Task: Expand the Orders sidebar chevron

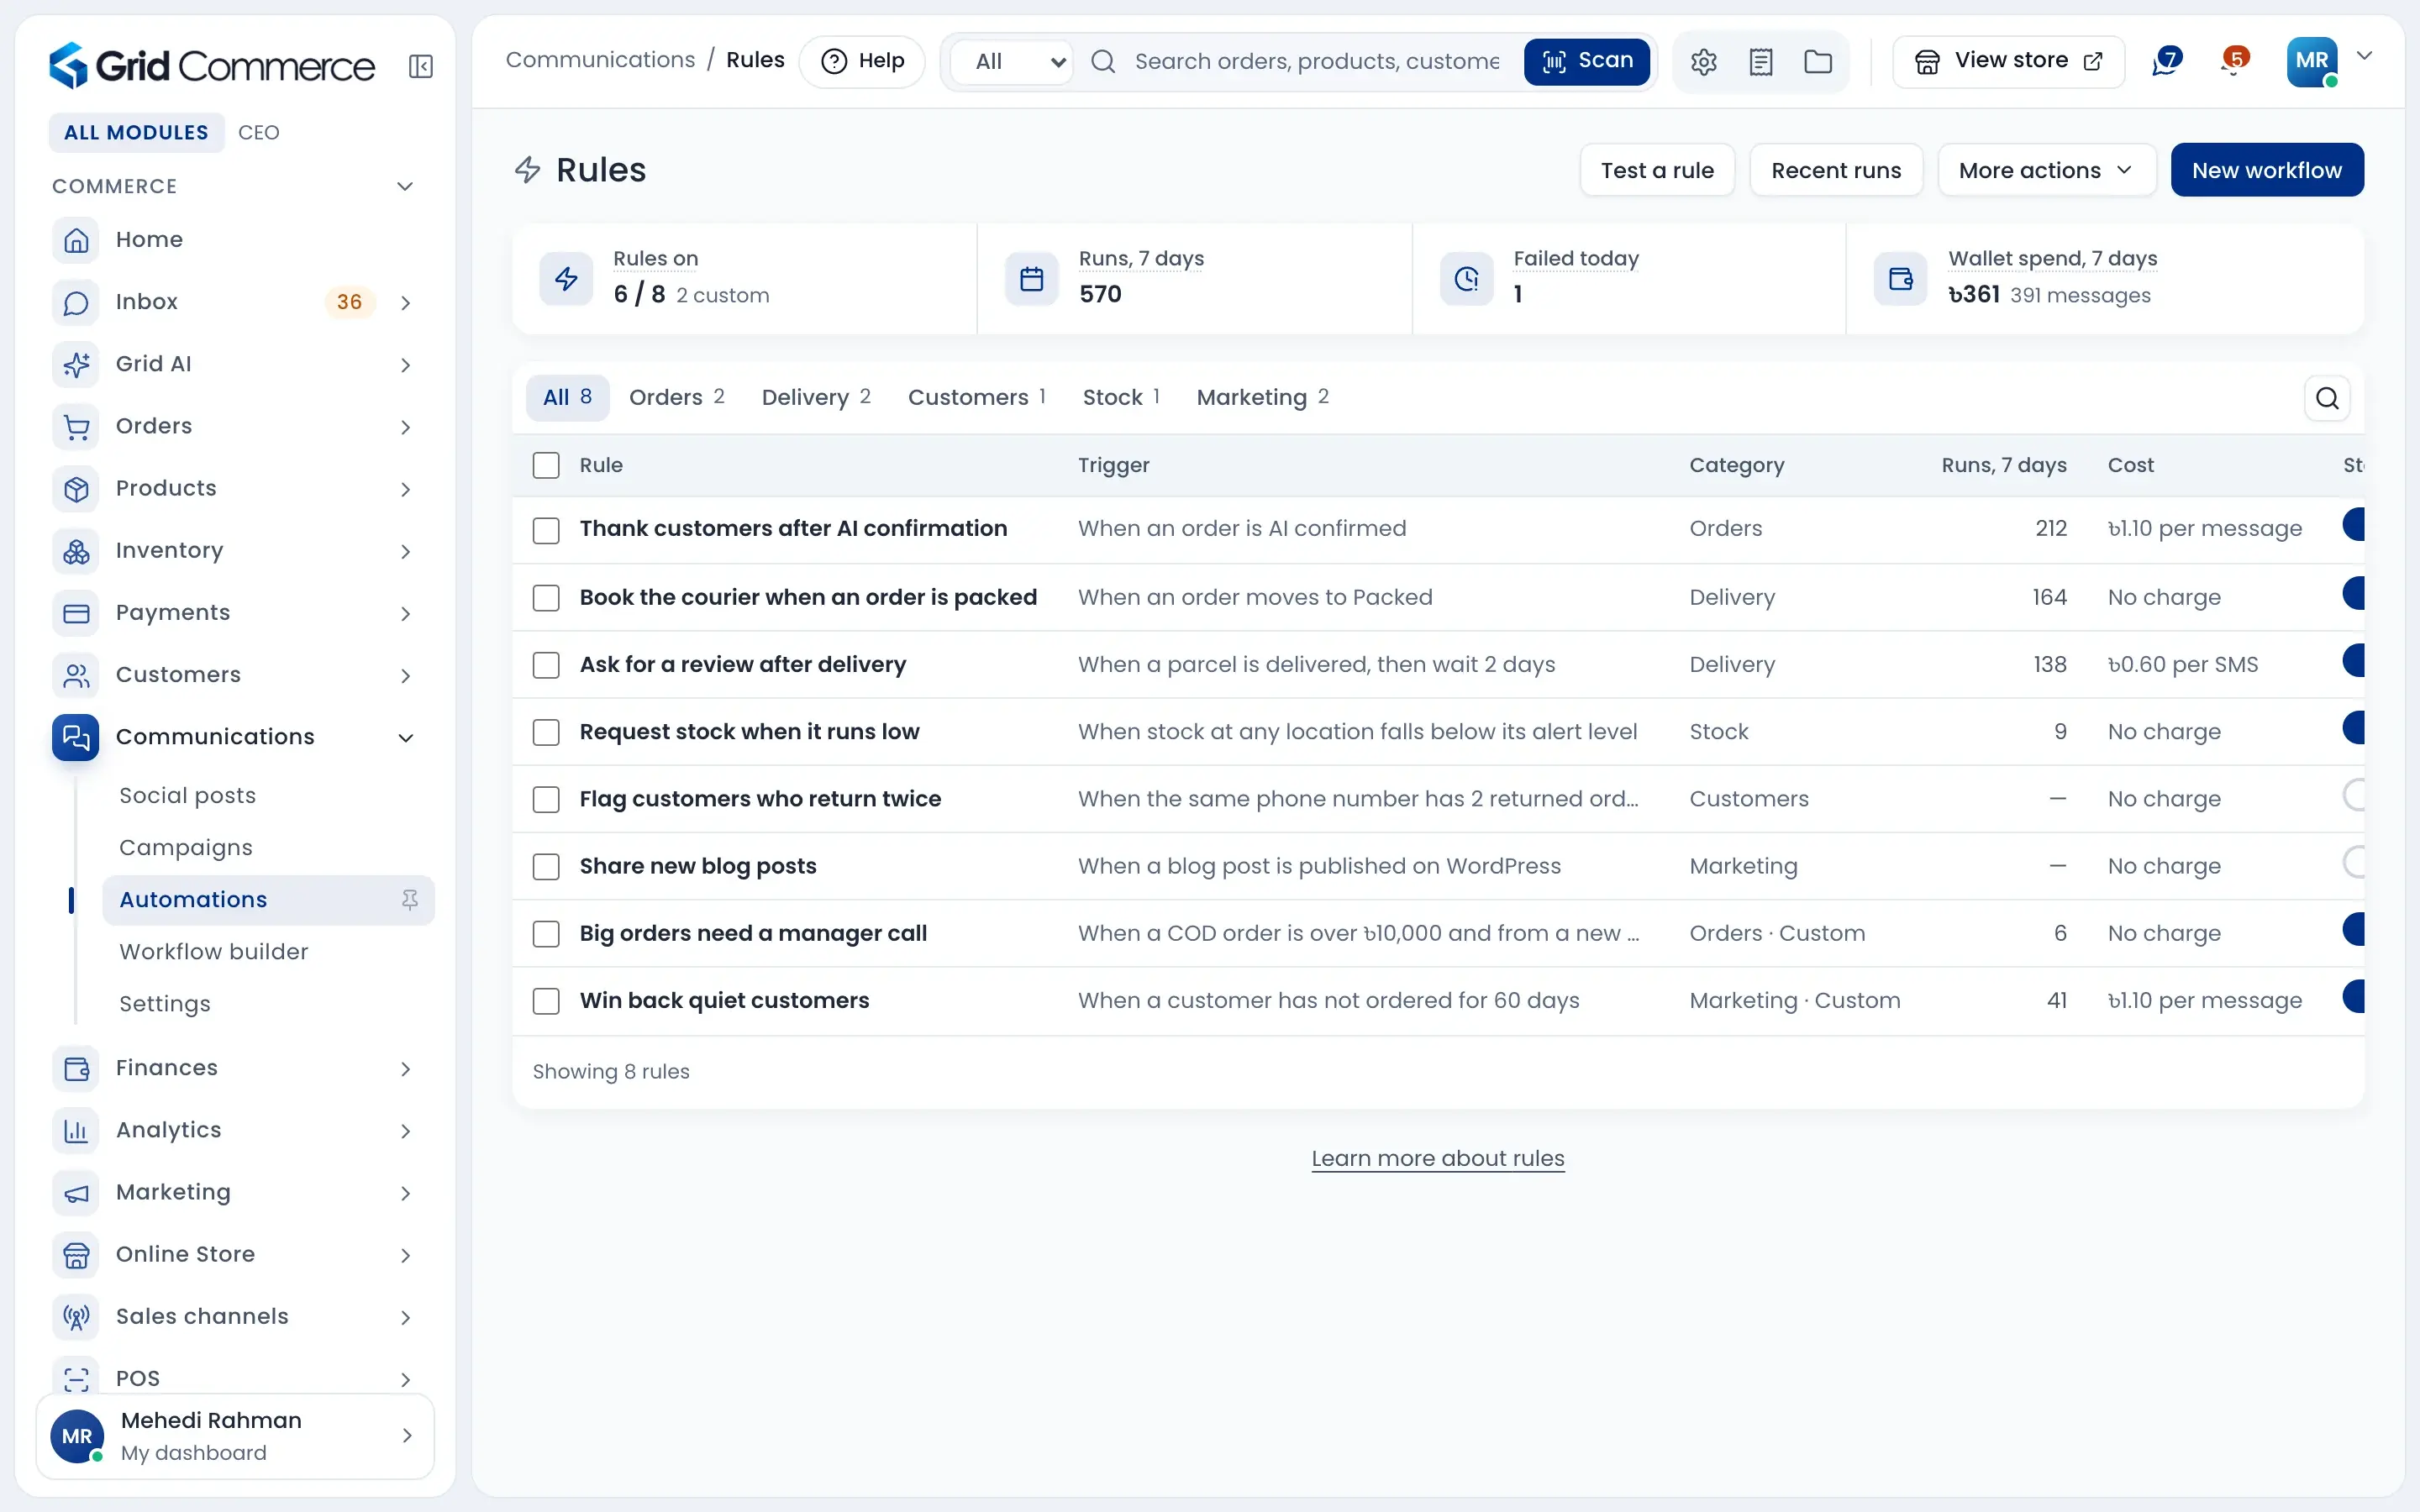Action: [x=405, y=427]
